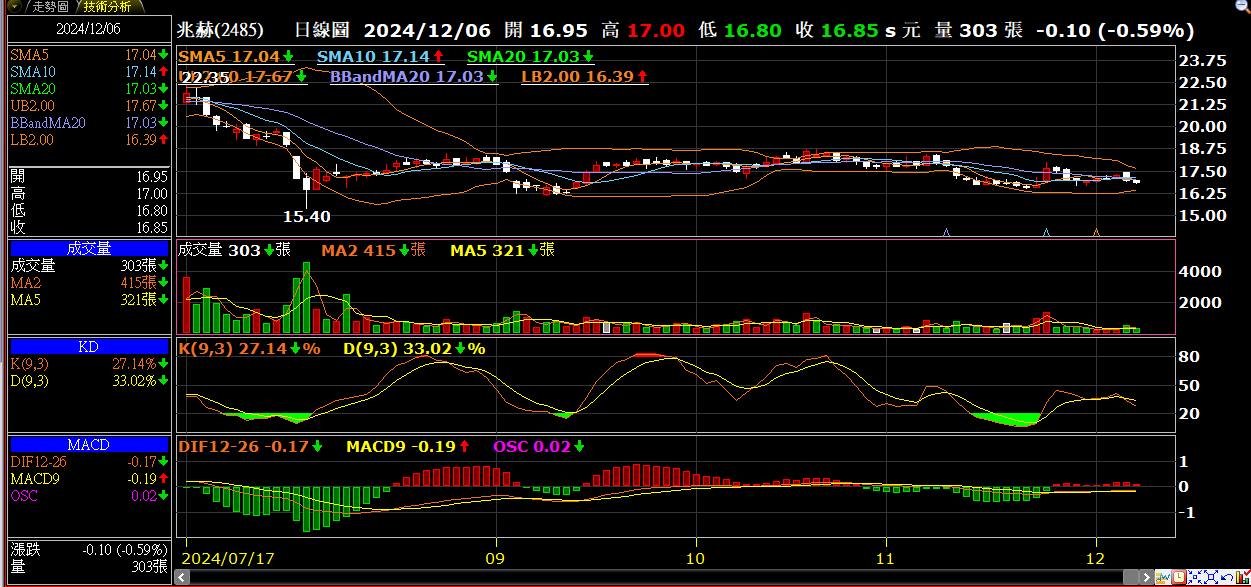Click the expand arrows icon
This screenshot has width=1251, height=587.
pos(1211,577)
